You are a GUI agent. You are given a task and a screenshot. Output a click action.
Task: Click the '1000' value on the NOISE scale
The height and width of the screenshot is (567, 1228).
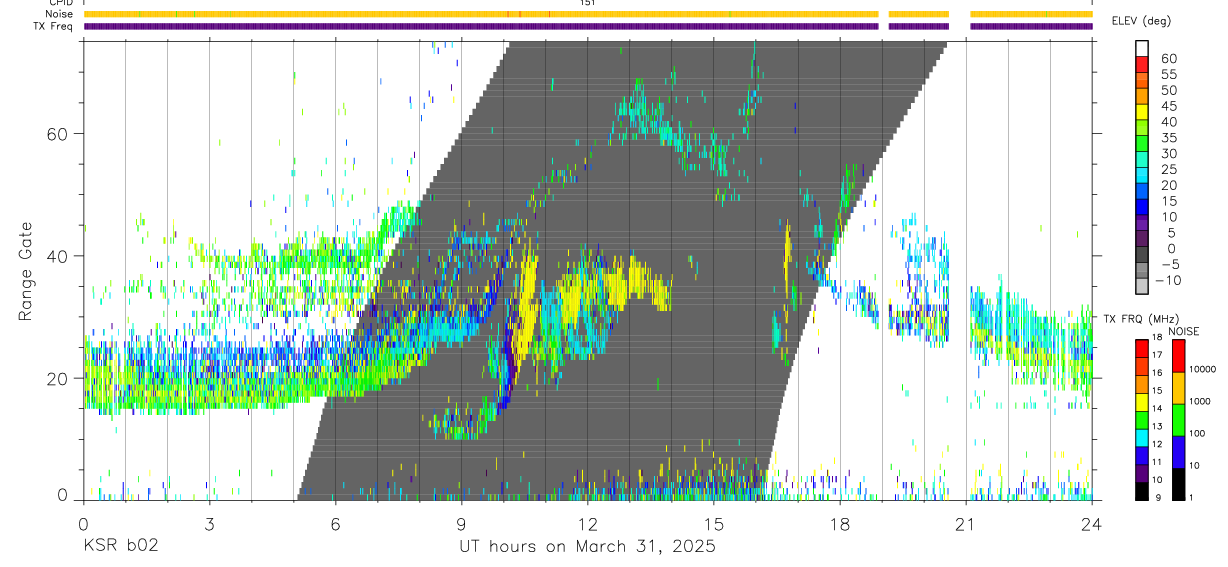click(x=1200, y=401)
